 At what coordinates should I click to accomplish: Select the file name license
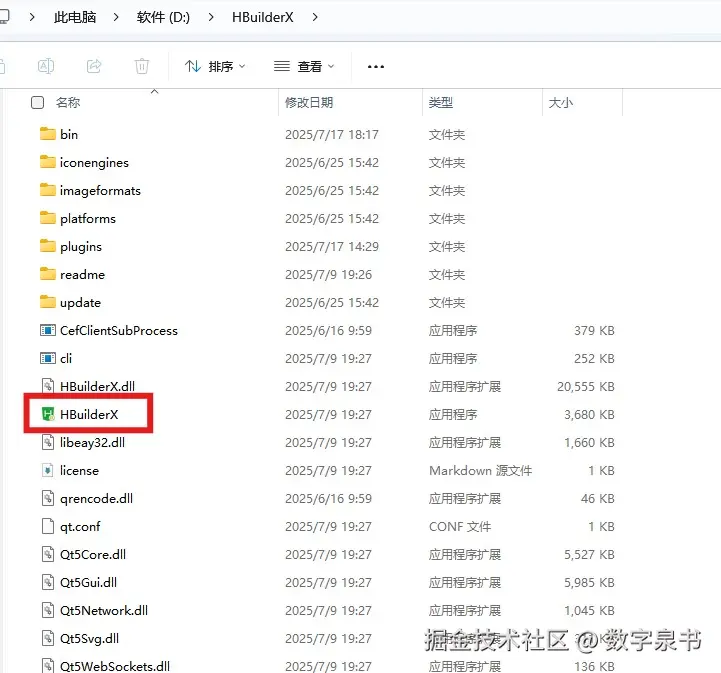(80, 471)
